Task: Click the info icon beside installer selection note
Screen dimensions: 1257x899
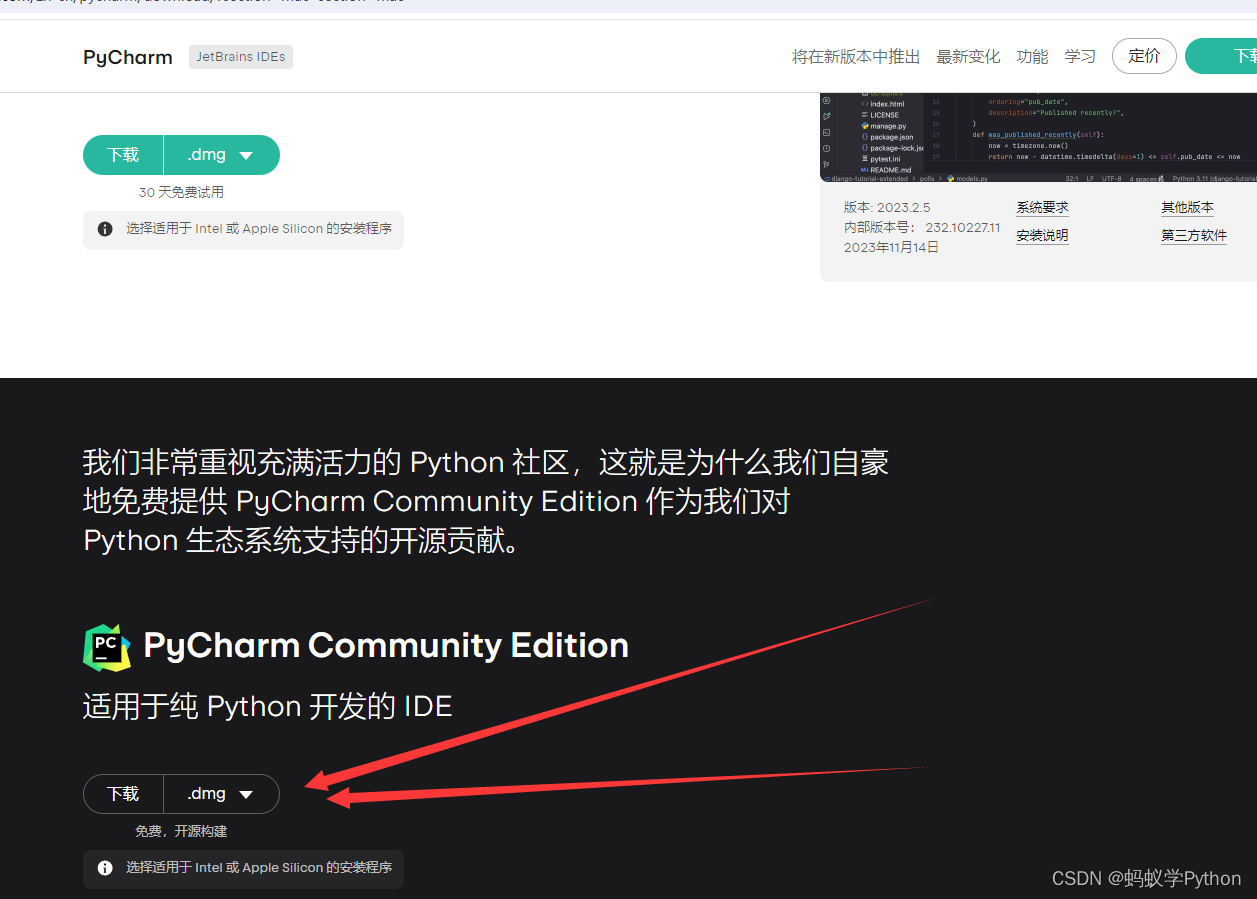Action: click(x=105, y=229)
